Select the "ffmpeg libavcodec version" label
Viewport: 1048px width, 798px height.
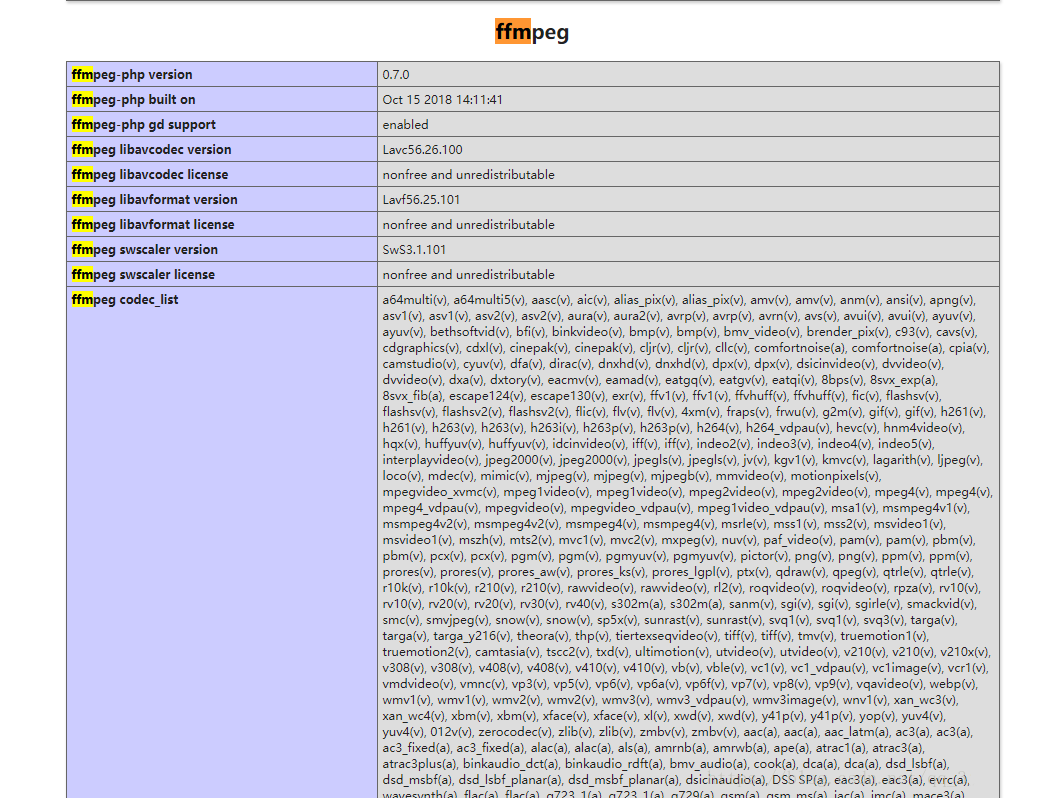coord(151,150)
